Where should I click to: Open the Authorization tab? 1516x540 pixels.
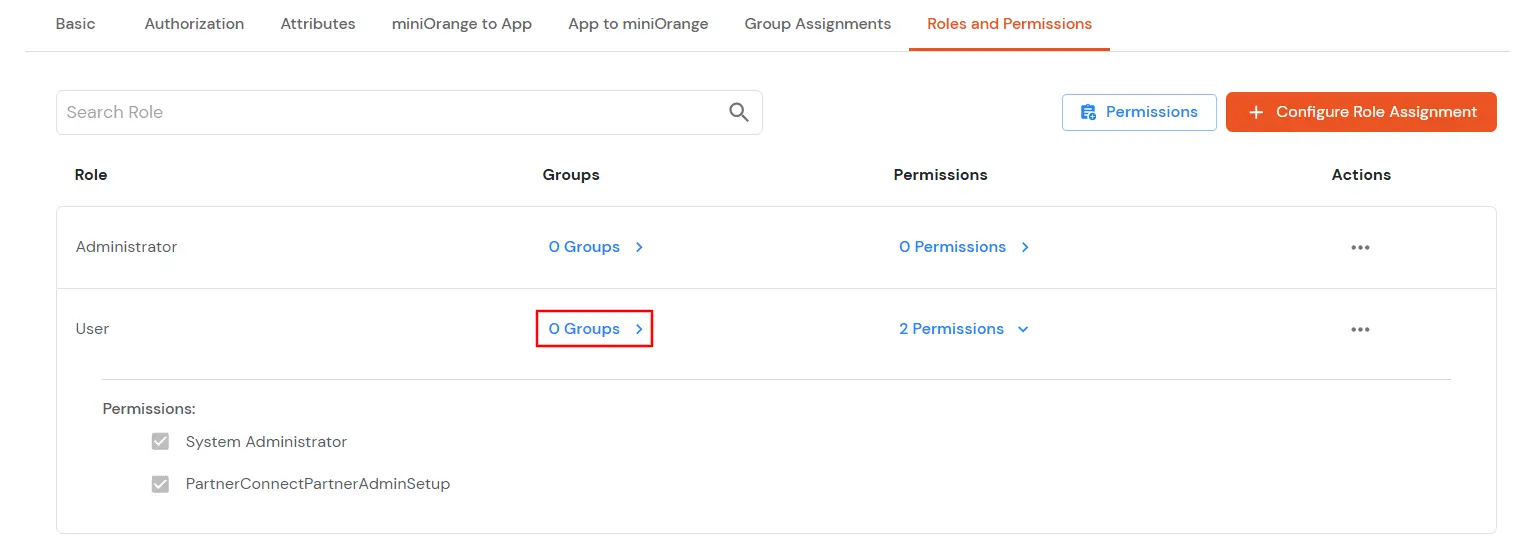click(x=194, y=24)
